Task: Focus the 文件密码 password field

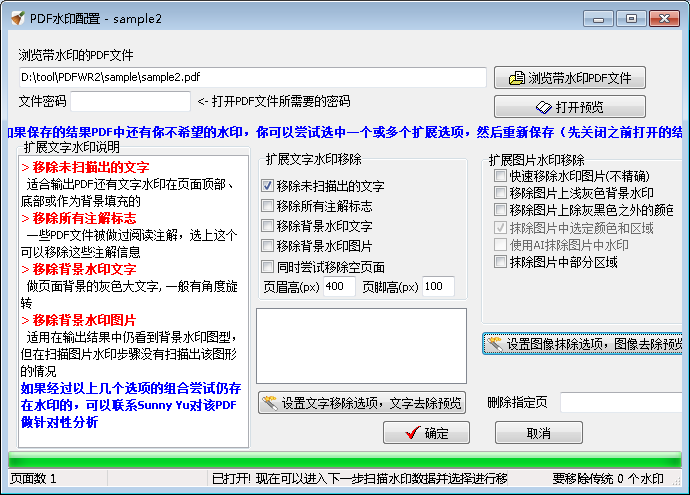Action: point(131,102)
